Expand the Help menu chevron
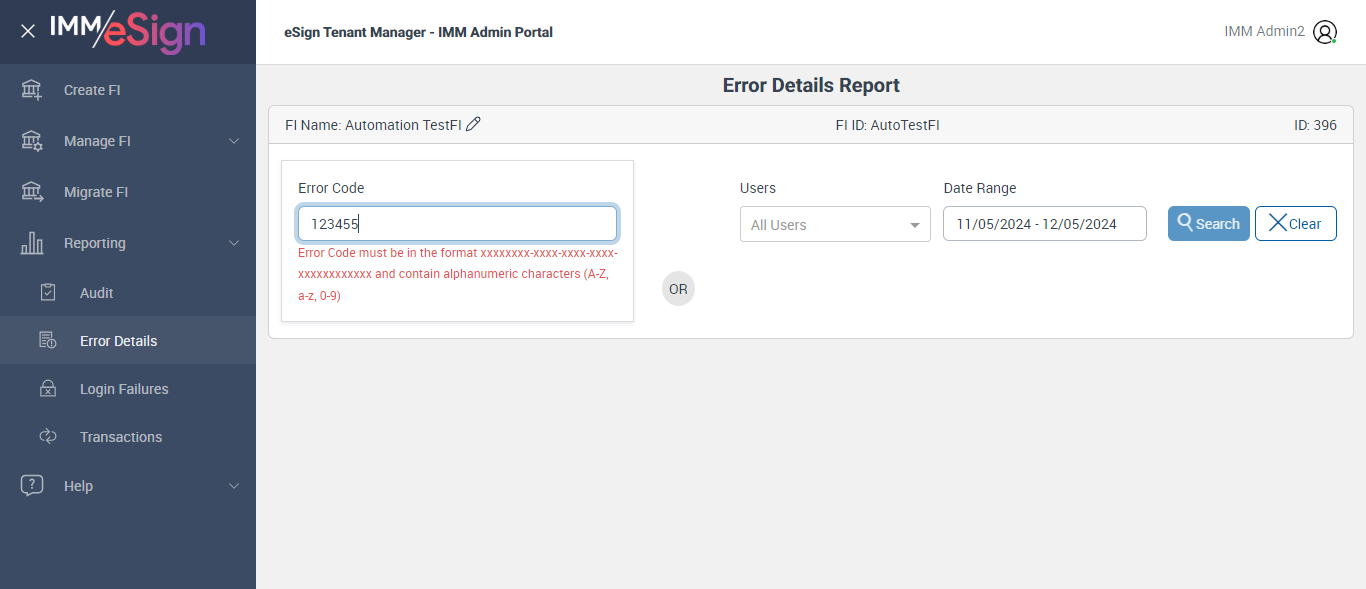Viewport: 1366px width, 589px height. 234,486
